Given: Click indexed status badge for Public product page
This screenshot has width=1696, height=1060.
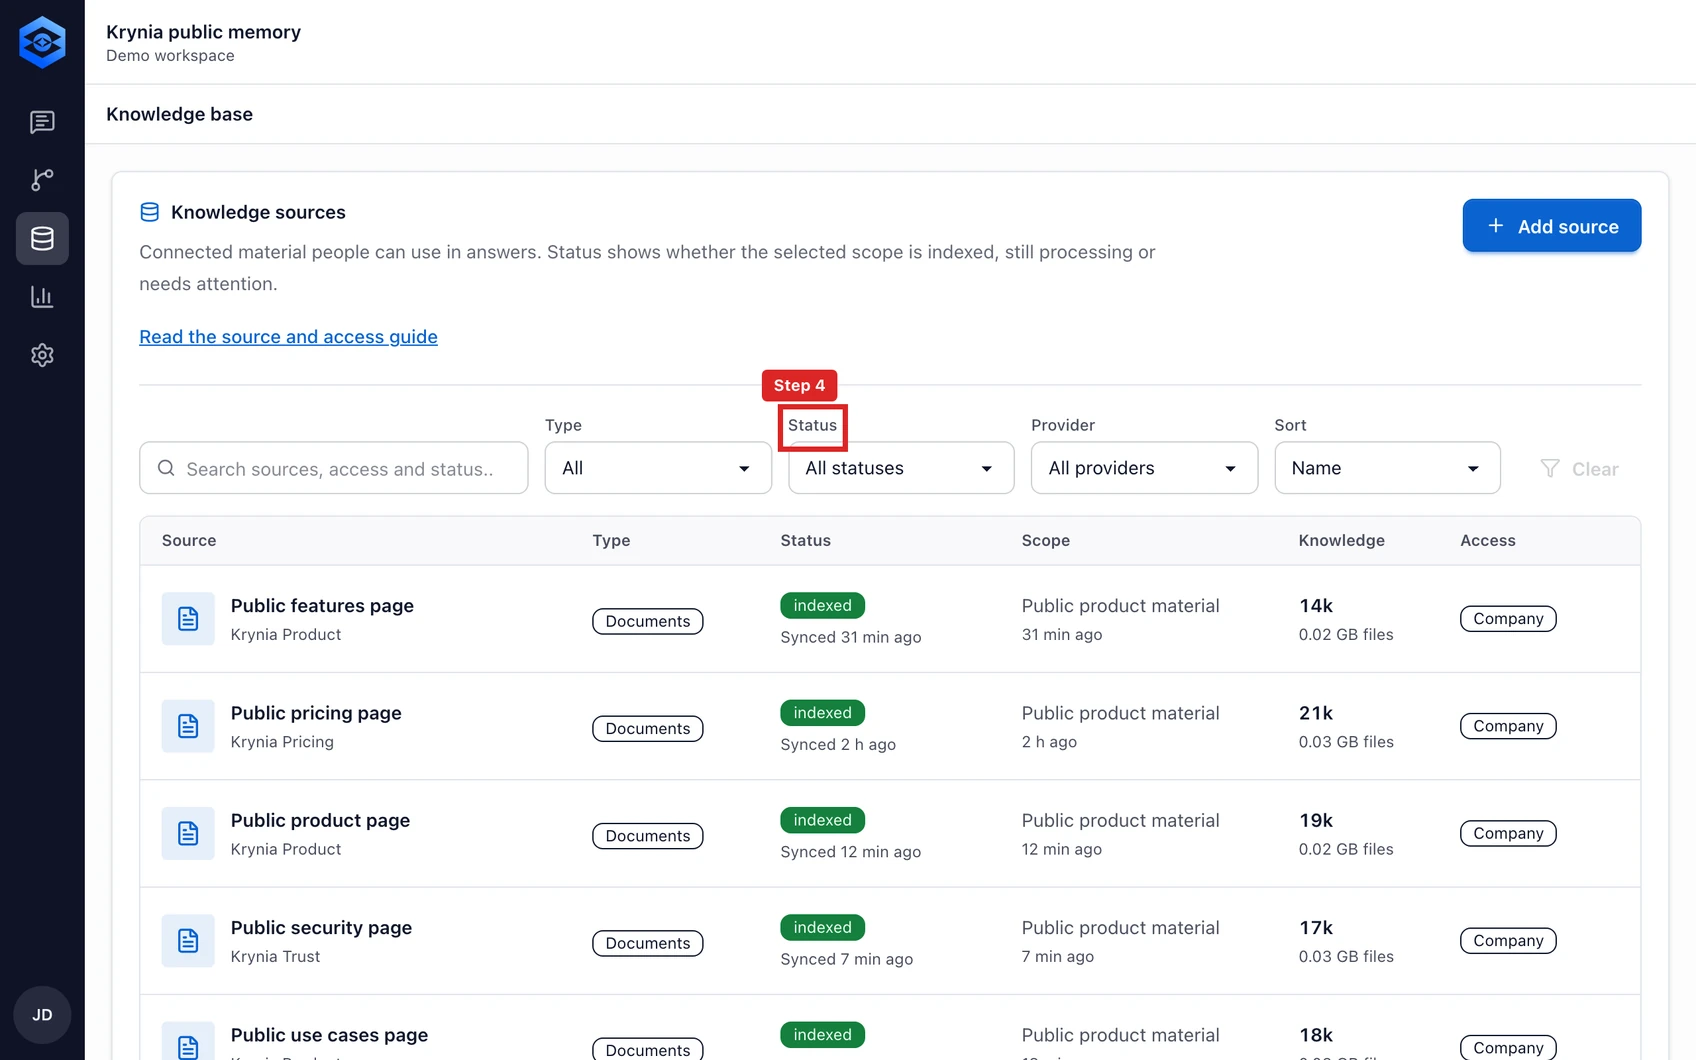Looking at the screenshot, I should pos(822,820).
